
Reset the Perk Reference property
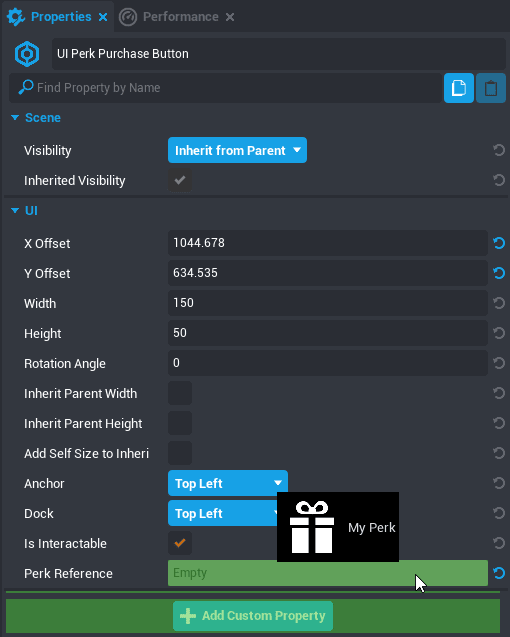tap(499, 573)
